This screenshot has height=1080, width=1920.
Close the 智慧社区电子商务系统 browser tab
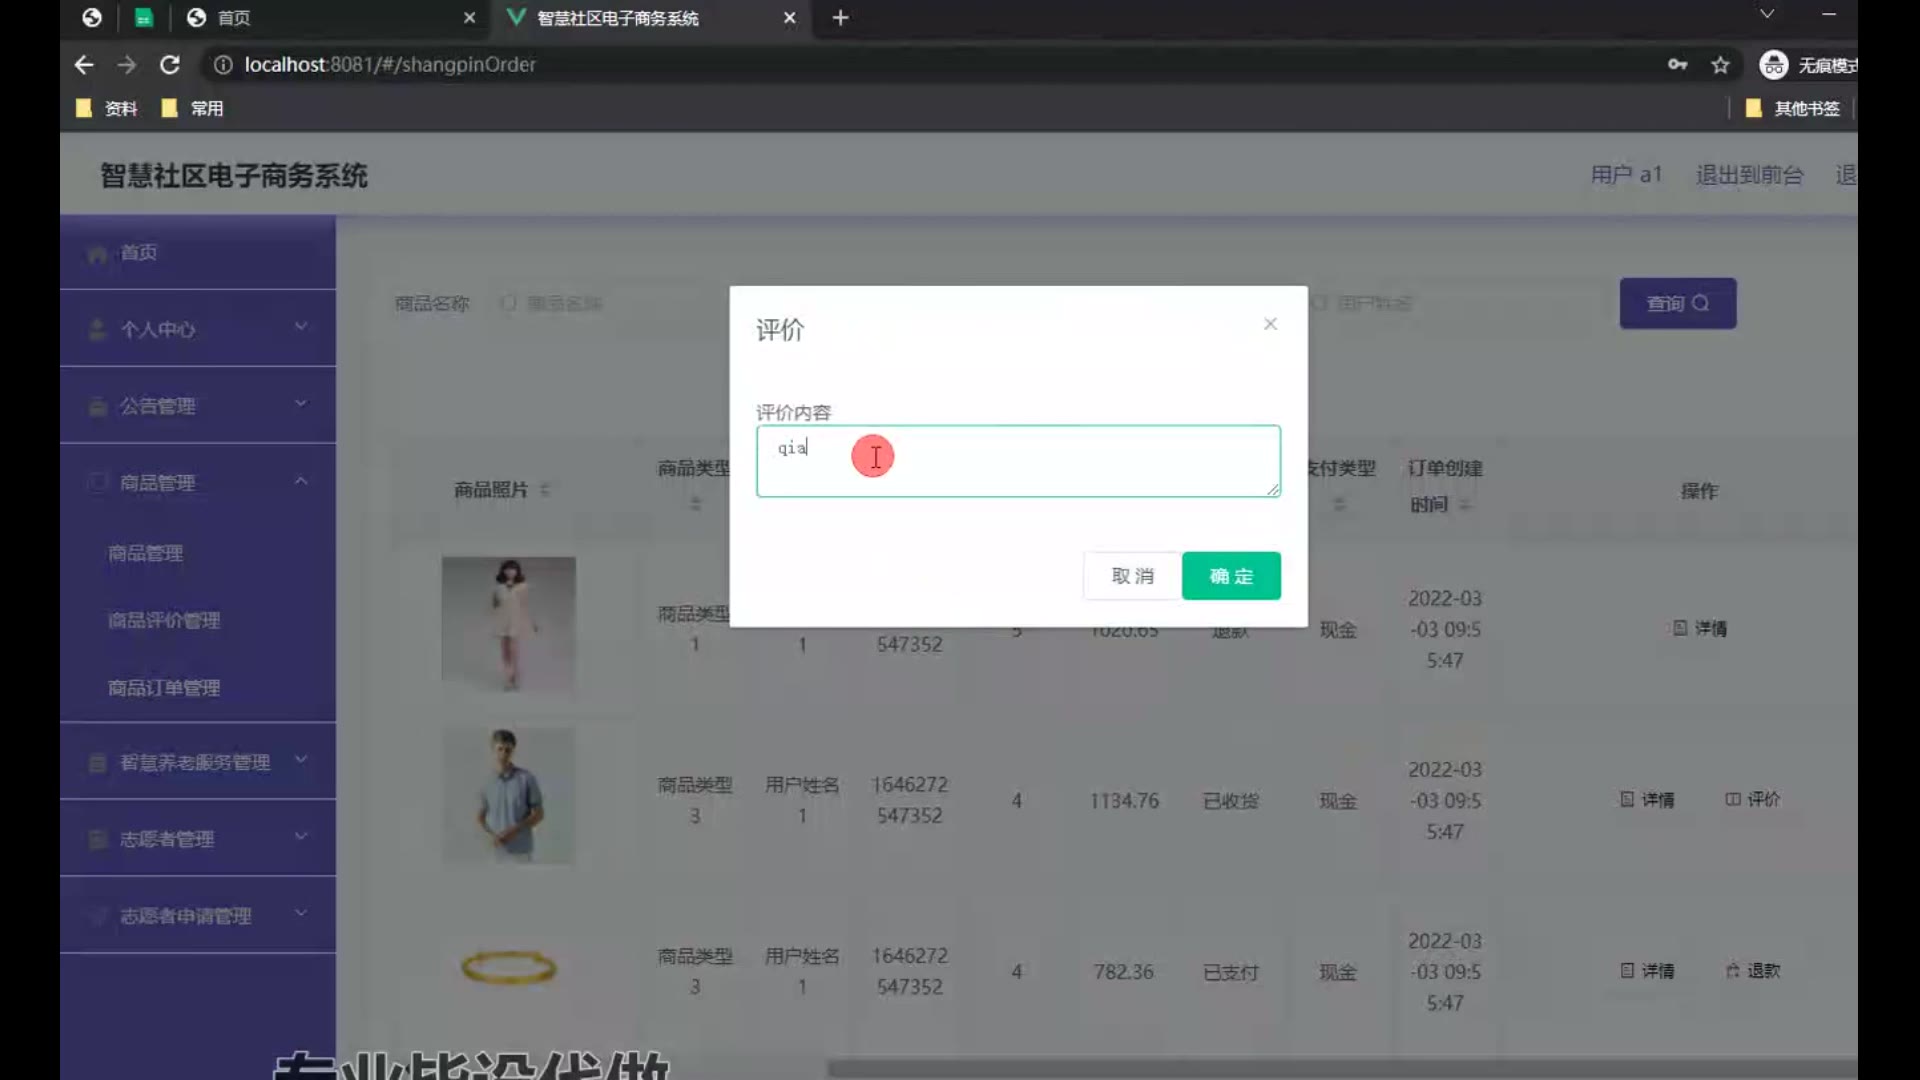(x=789, y=18)
